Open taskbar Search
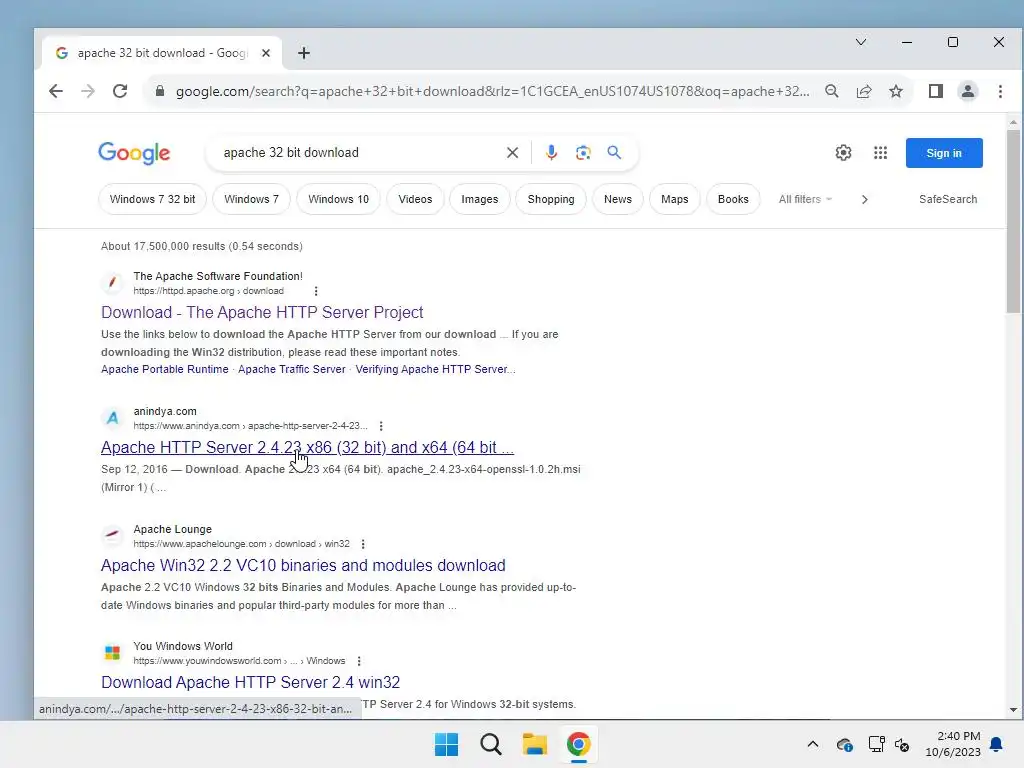Image resolution: width=1024 pixels, height=768 pixels. point(490,744)
